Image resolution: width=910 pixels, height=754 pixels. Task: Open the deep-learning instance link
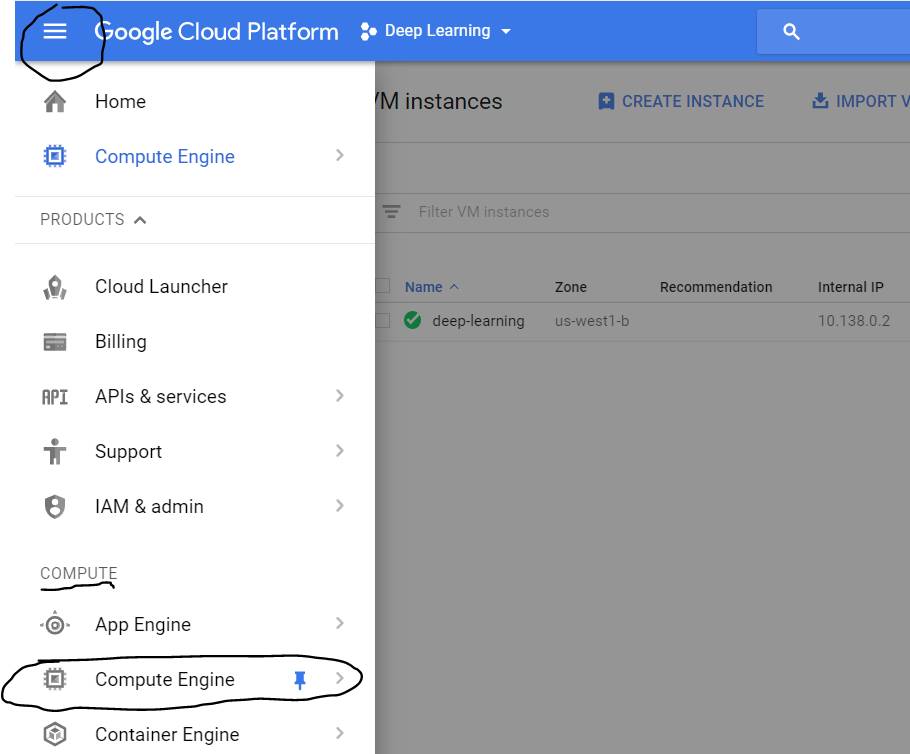point(478,321)
